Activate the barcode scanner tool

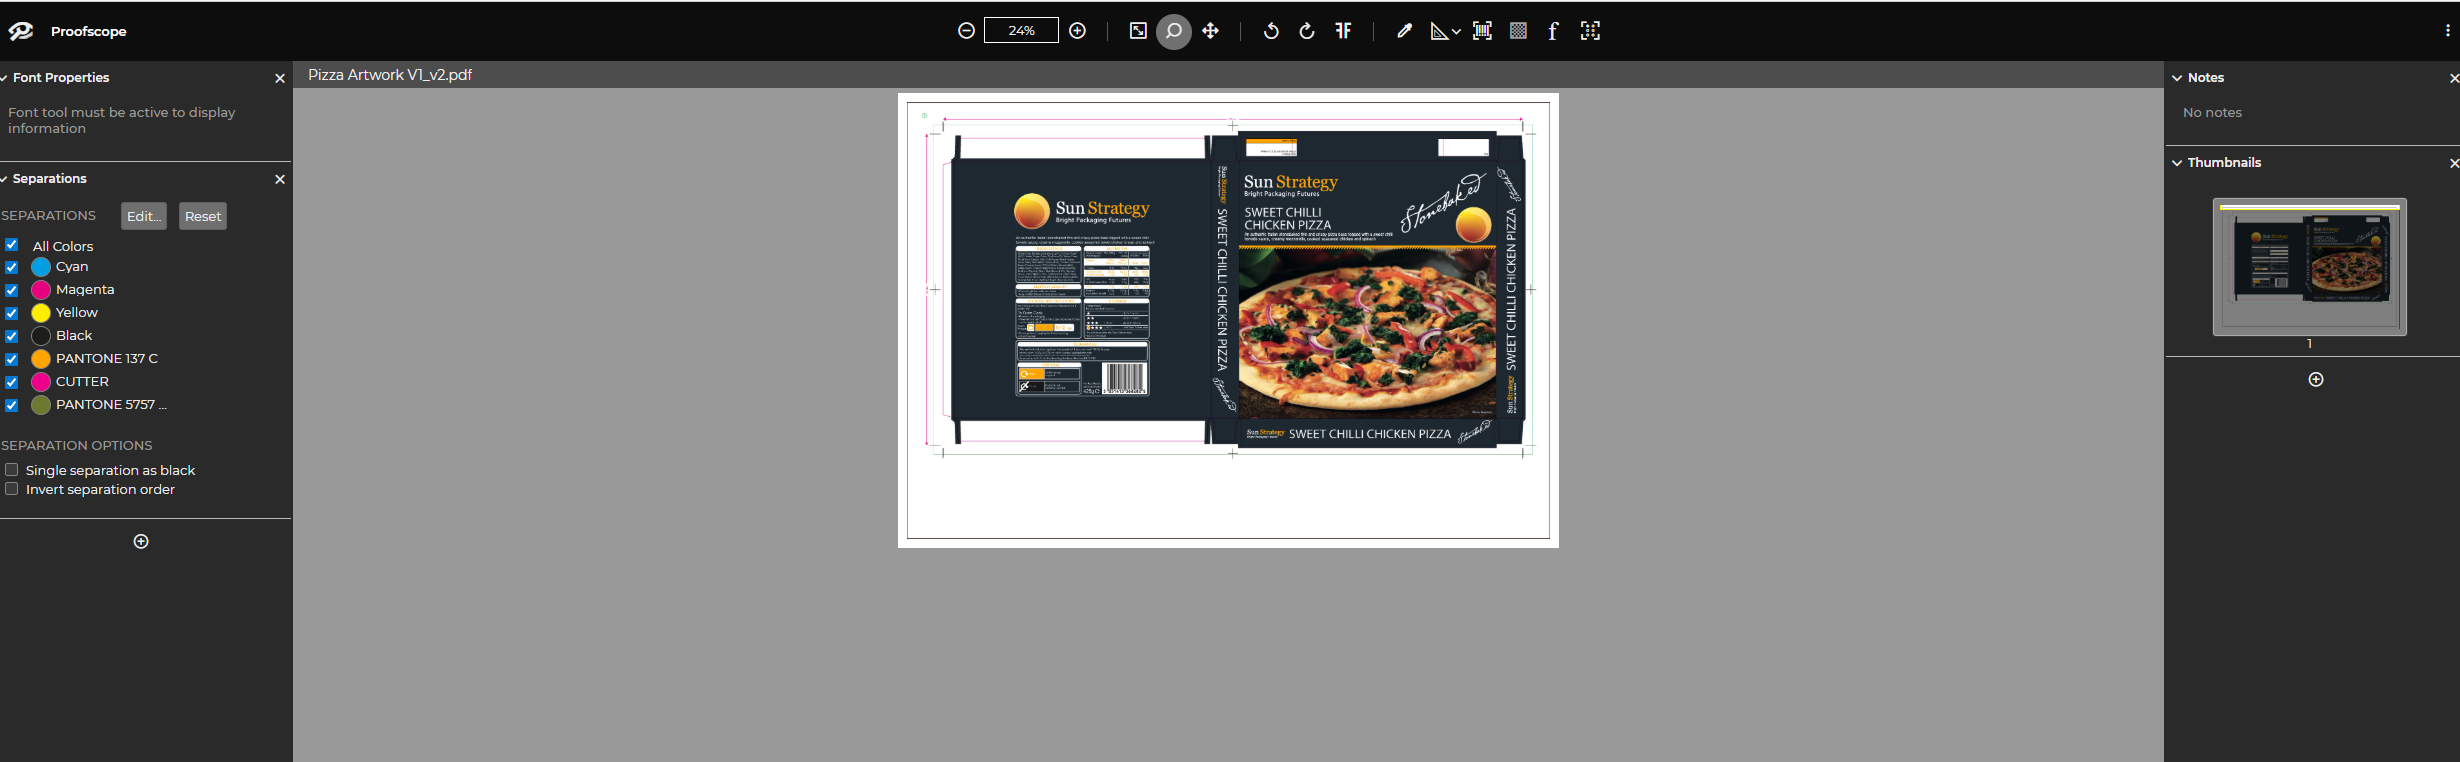(1482, 31)
